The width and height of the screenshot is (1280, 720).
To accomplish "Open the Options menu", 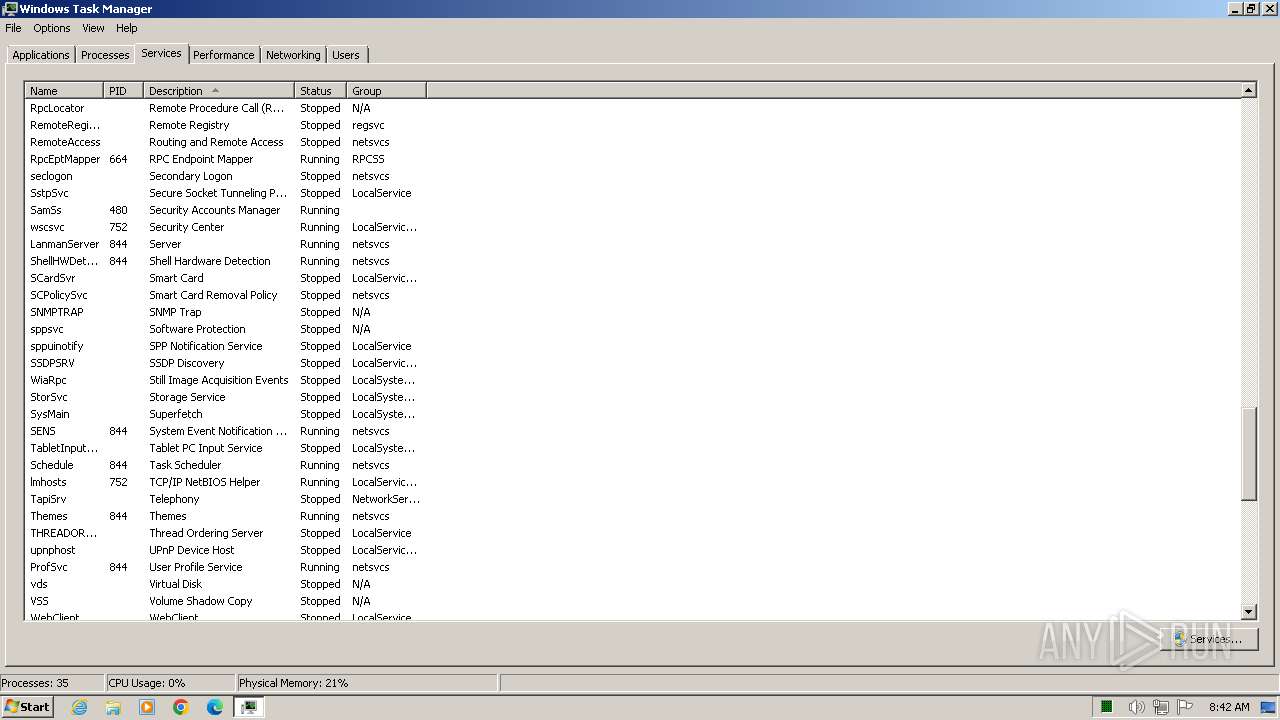I will 52,28.
